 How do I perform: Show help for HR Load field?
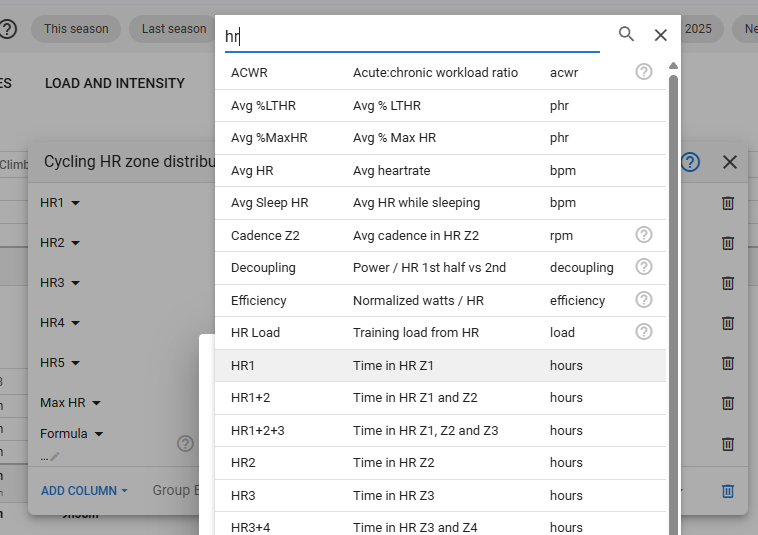644,332
